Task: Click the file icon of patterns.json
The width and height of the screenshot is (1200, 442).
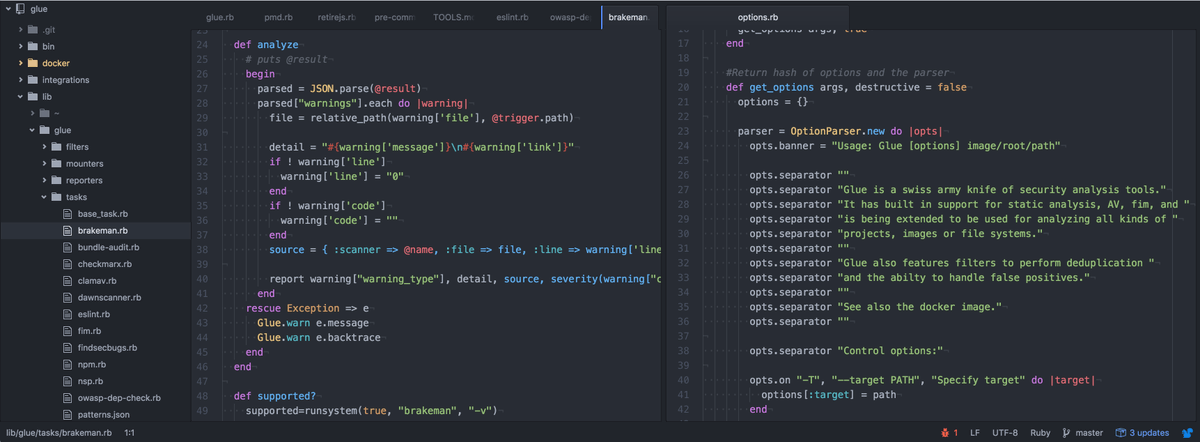Action: coord(67,414)
